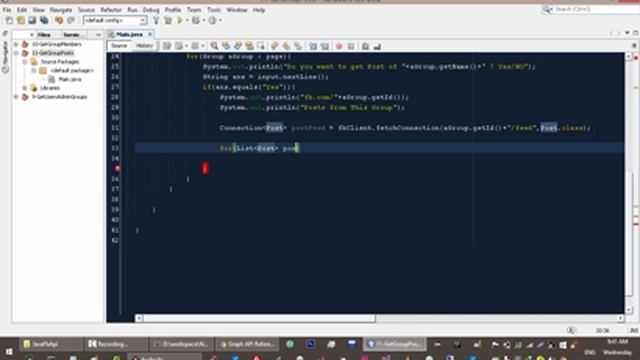The image size is (640, 360).
Task: Click the red Start Macro Recording icon
Action: tap(339, 46)
